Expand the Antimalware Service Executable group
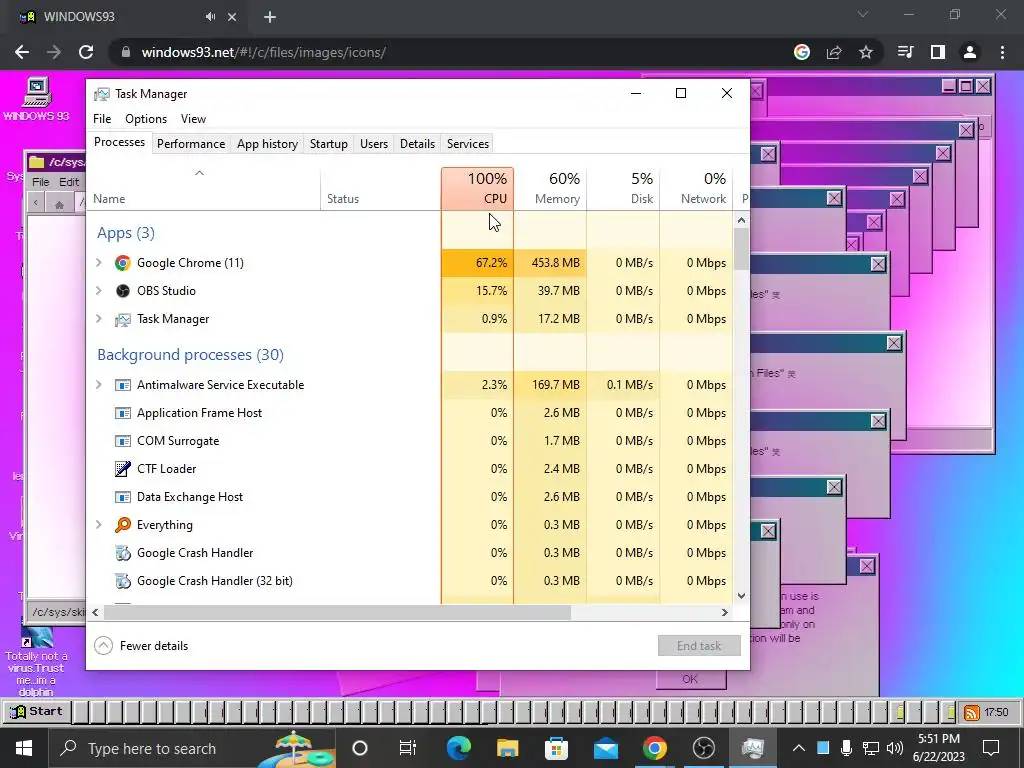The width and height of the screenshot is (1024, 768). coord(99,385)
